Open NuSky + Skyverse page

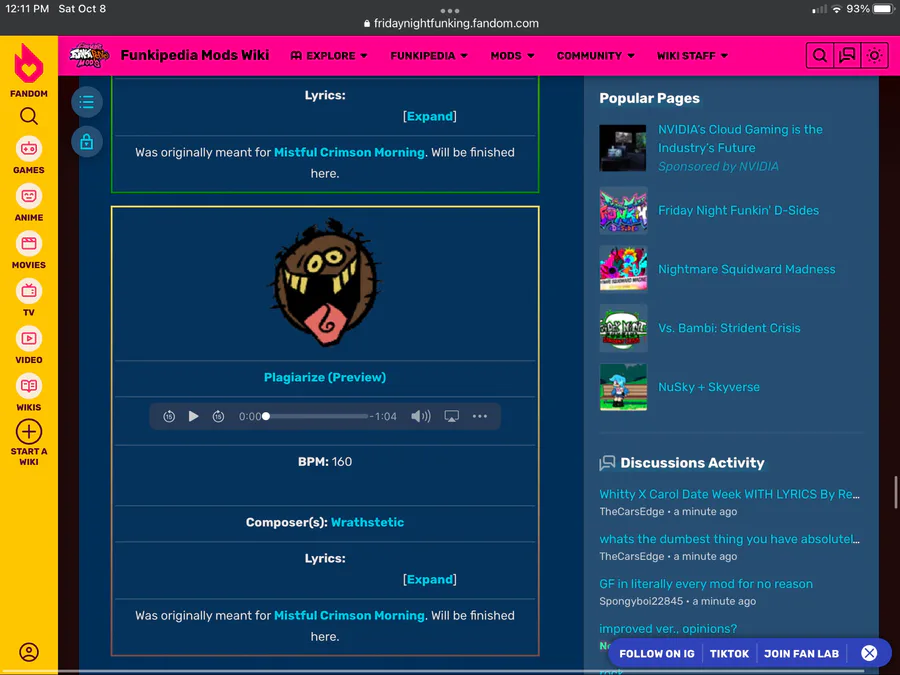click(709, 387)
